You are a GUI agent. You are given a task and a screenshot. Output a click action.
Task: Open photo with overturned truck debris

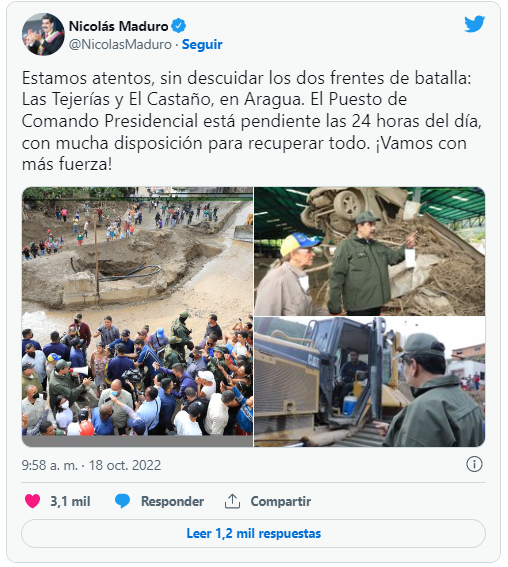pos(370,251)
